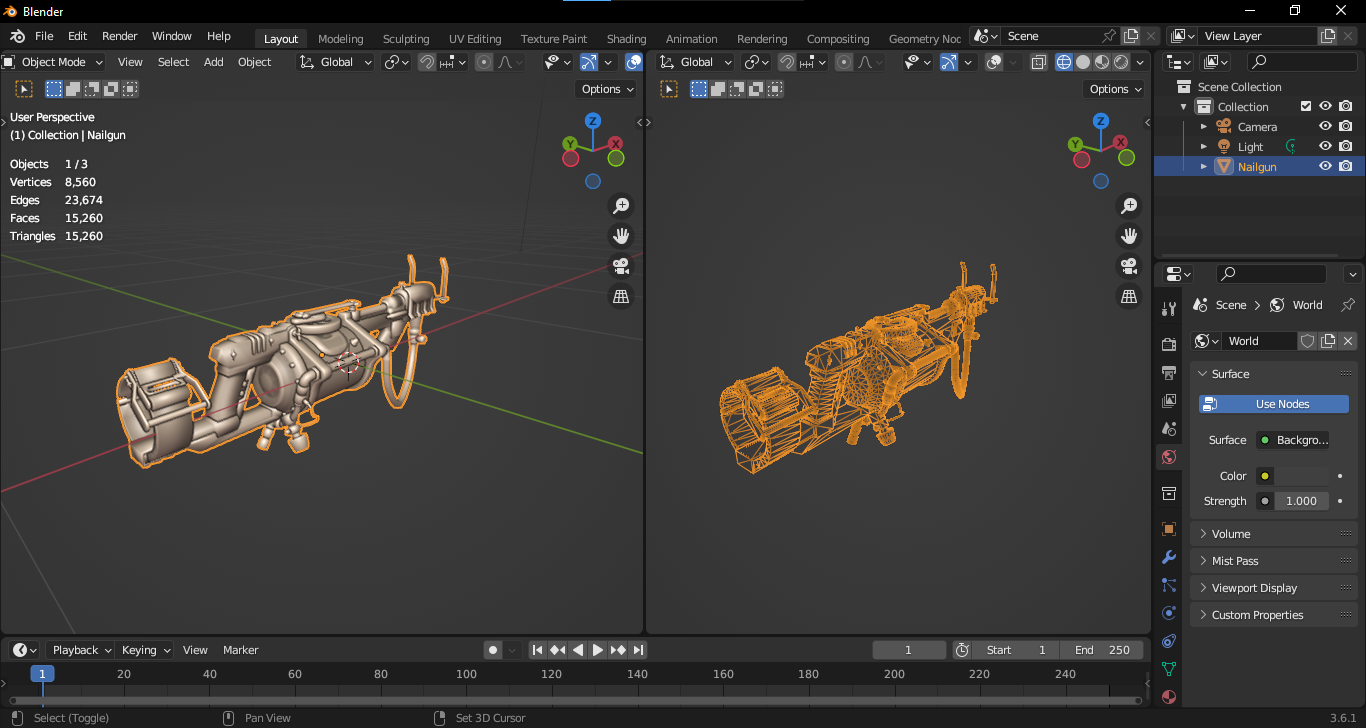Toggle camera view in the solid-shaded viewport
Image resolution: width=1366 pixels, height=728 pixels.
coord(621,267)
